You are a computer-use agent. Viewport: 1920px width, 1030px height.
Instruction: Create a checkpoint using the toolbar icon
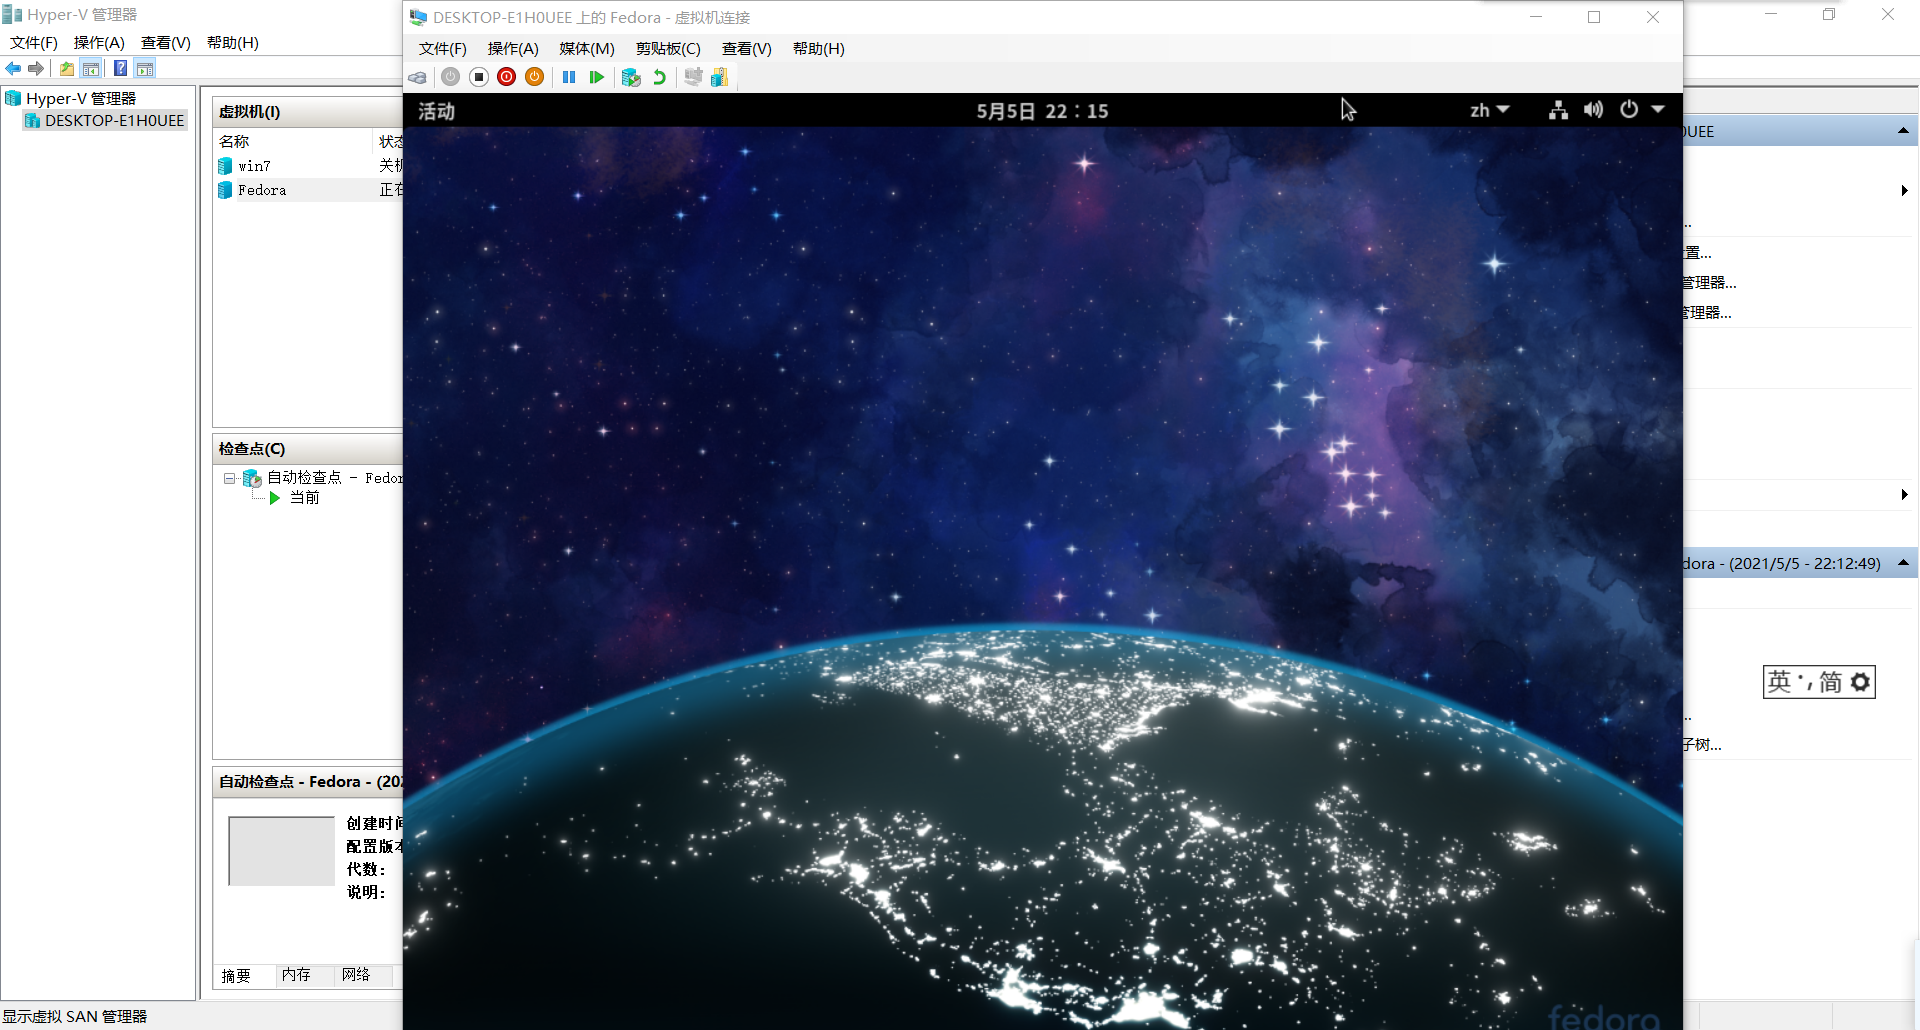point(631,77)
